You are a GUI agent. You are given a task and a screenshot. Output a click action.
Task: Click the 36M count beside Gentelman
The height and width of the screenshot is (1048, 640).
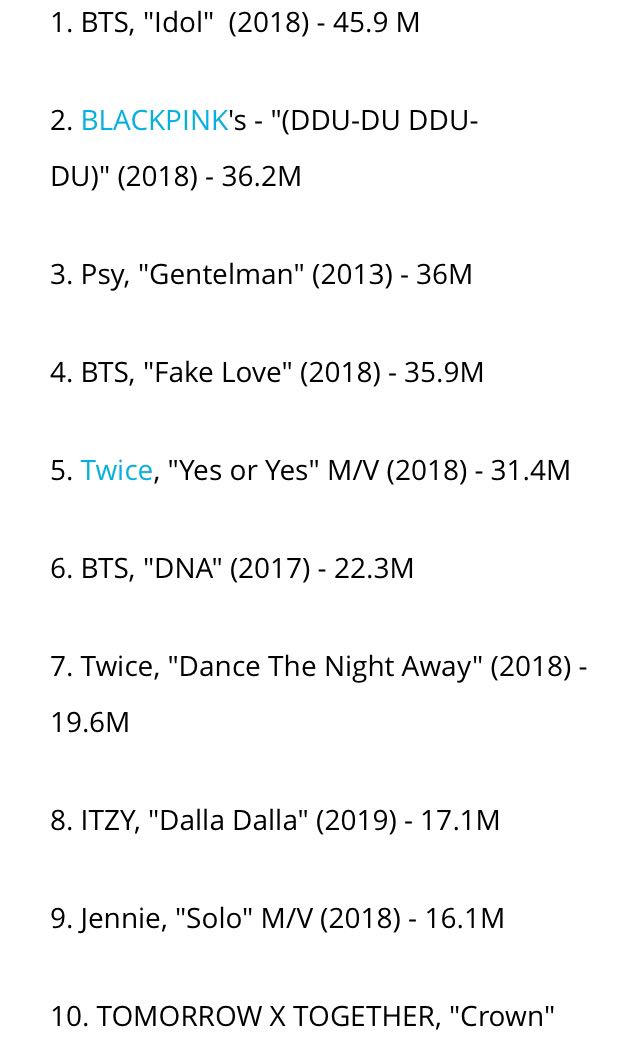443,274
